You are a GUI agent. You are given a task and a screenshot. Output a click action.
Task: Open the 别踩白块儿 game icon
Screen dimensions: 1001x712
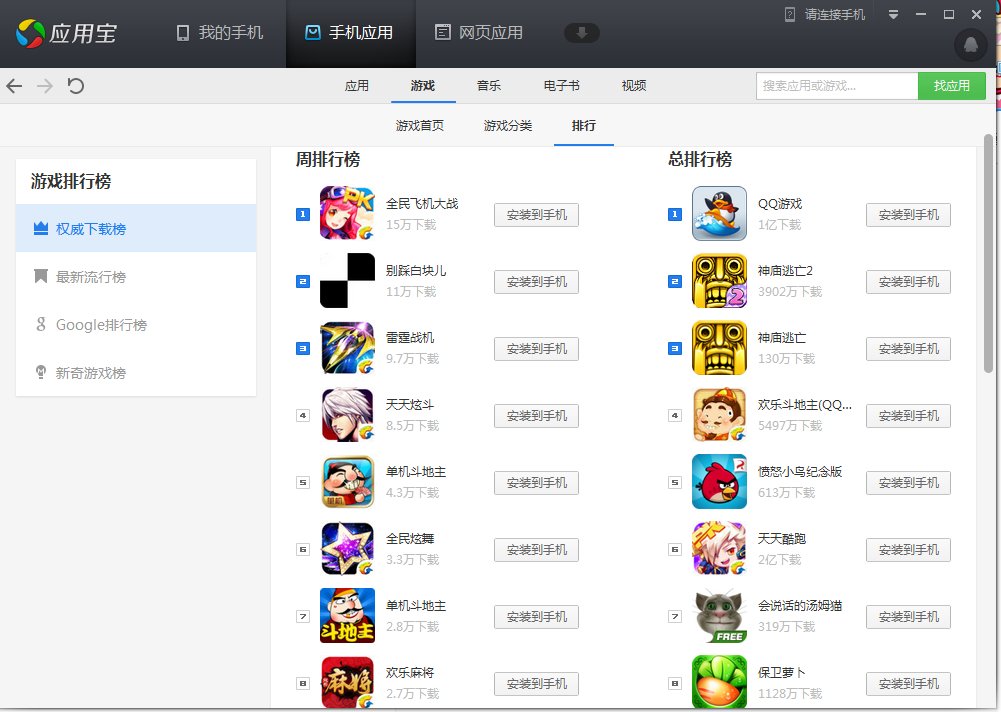click(347, 281)
